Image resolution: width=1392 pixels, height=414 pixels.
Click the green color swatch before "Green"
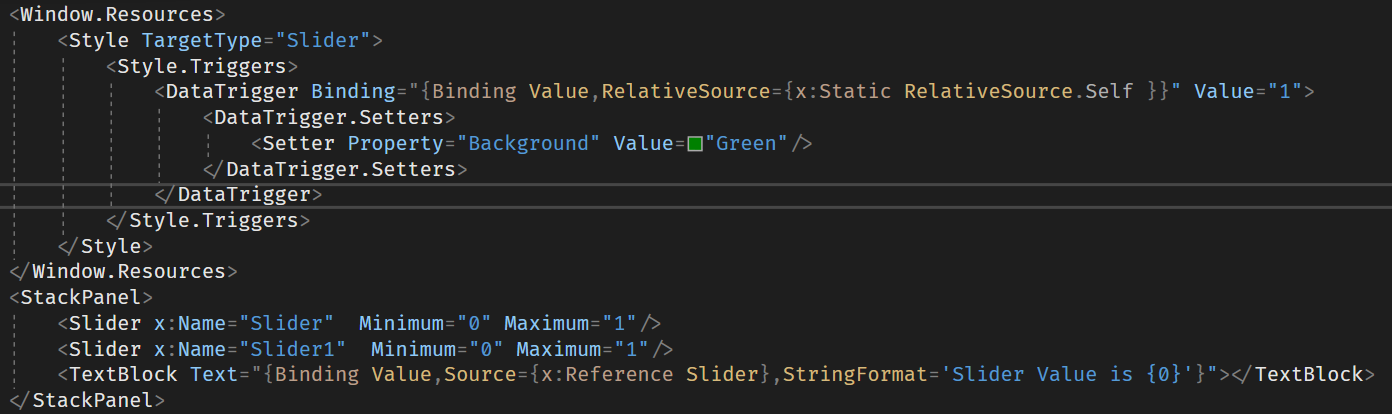pos(695,144)
